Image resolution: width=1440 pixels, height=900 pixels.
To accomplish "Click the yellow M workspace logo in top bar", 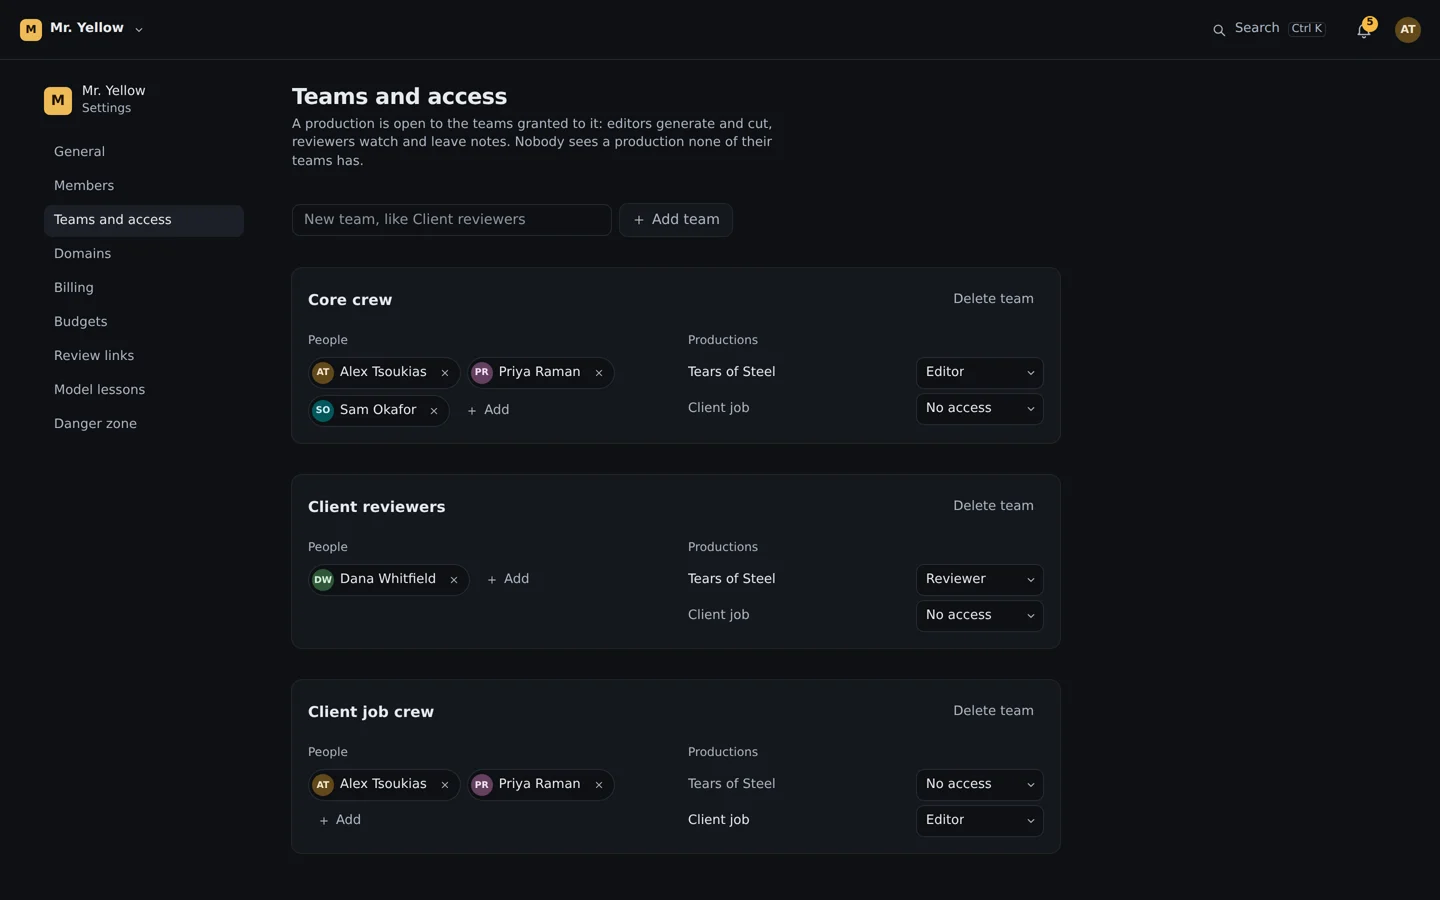I will 31,29.
